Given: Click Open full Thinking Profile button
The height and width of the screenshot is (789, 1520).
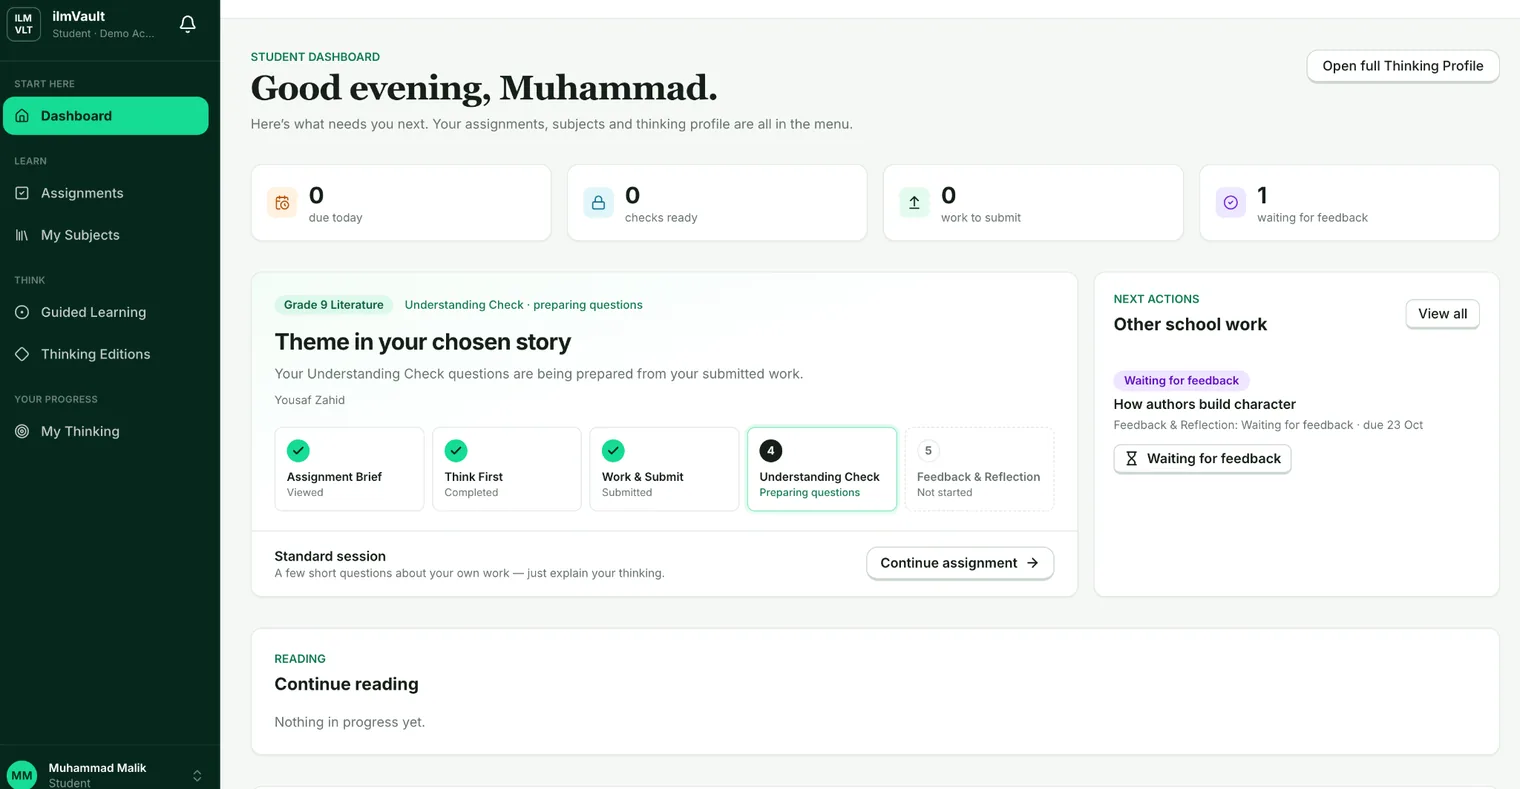Looking at the screenshot, I should (1403, 66).
